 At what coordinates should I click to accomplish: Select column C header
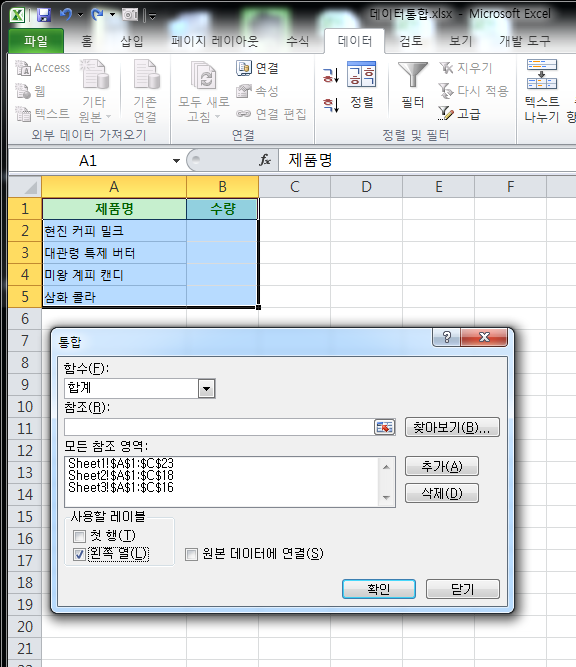coord(294,187)
